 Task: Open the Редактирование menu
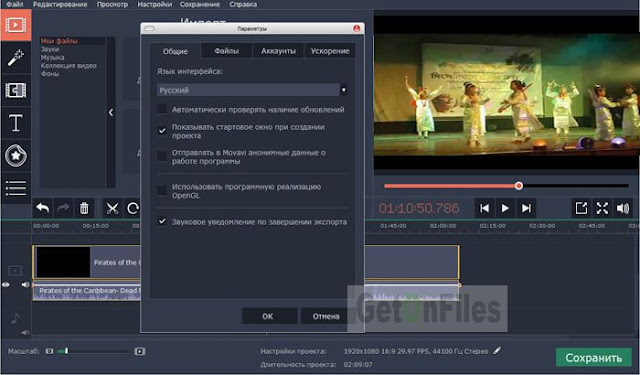pos(60,4)
